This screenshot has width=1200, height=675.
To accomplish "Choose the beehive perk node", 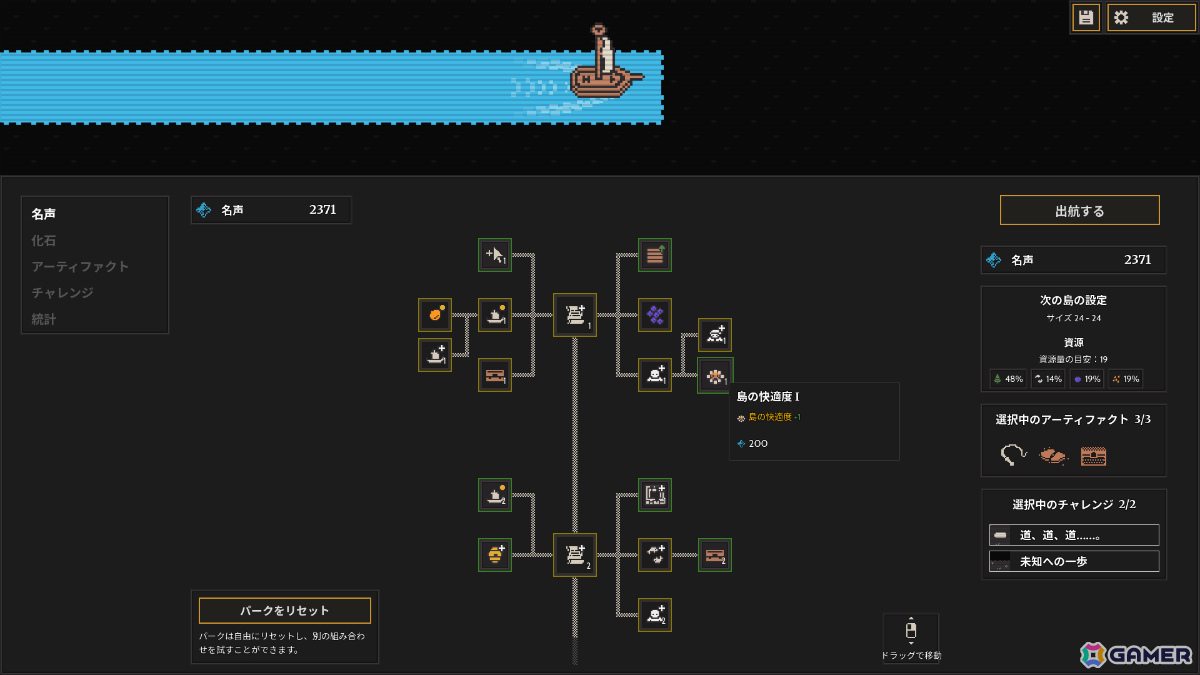I will click(495, 555).
